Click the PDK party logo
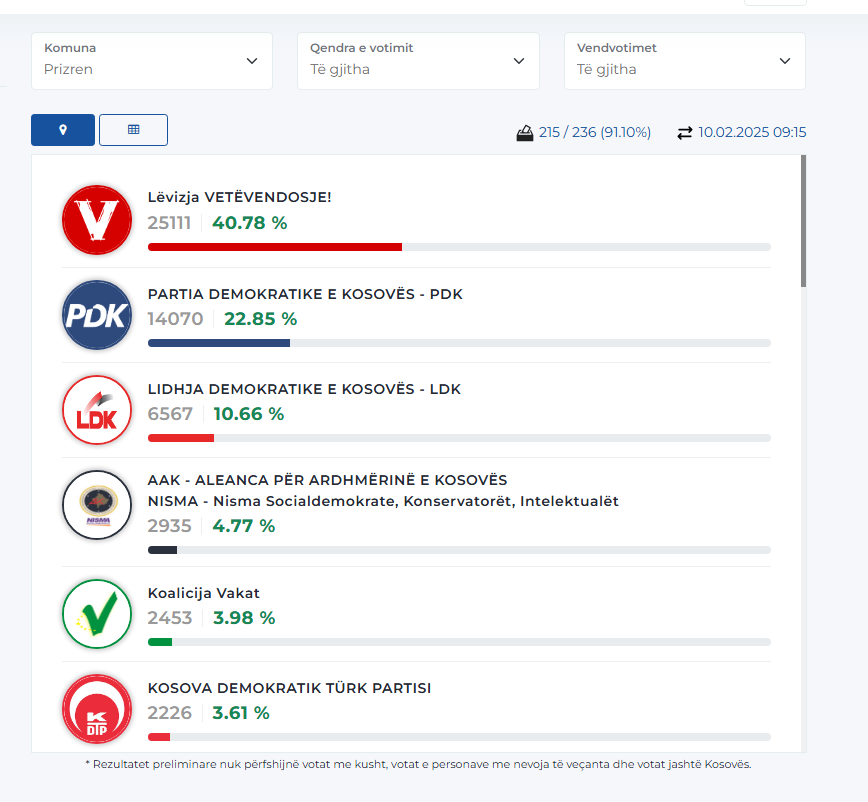 97,315
